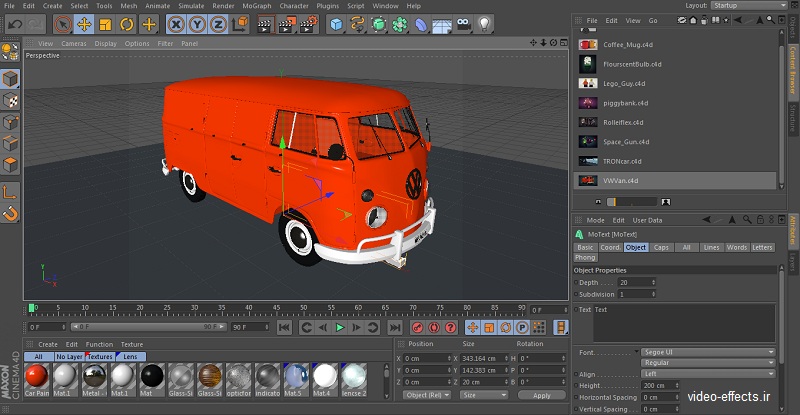Click the coordinate system icon
The height and width of the screenshot is (415, 800).
pyautogui.click(x=240, y=24)
